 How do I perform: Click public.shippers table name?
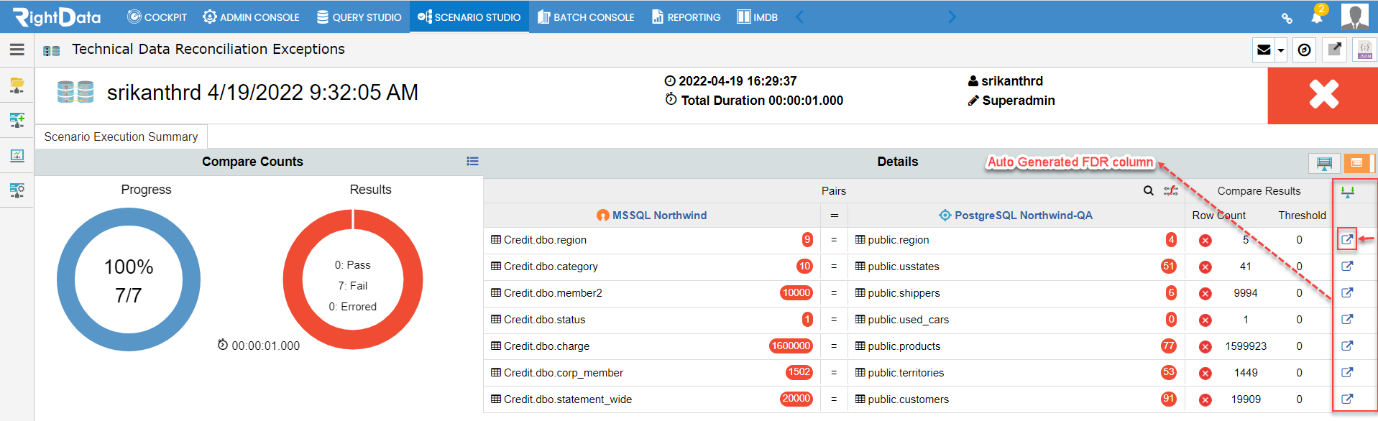pyautogui.click(x=904, y=293)
